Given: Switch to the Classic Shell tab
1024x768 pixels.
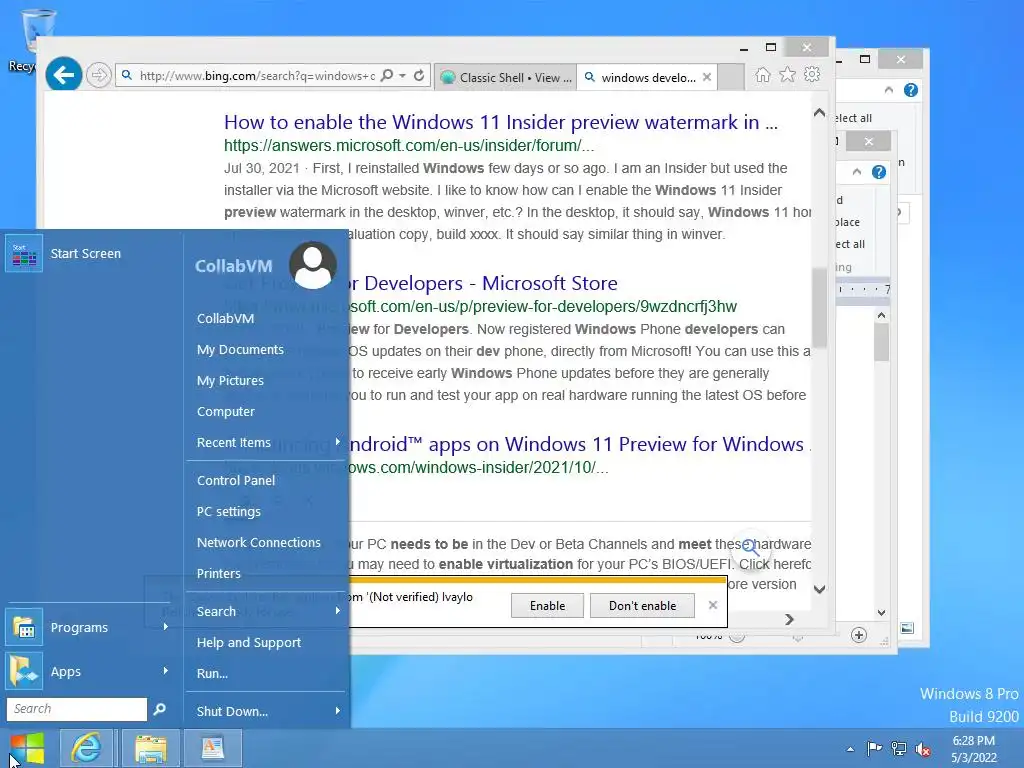Looking at the screenshot, I should click(x=505, y=77).
